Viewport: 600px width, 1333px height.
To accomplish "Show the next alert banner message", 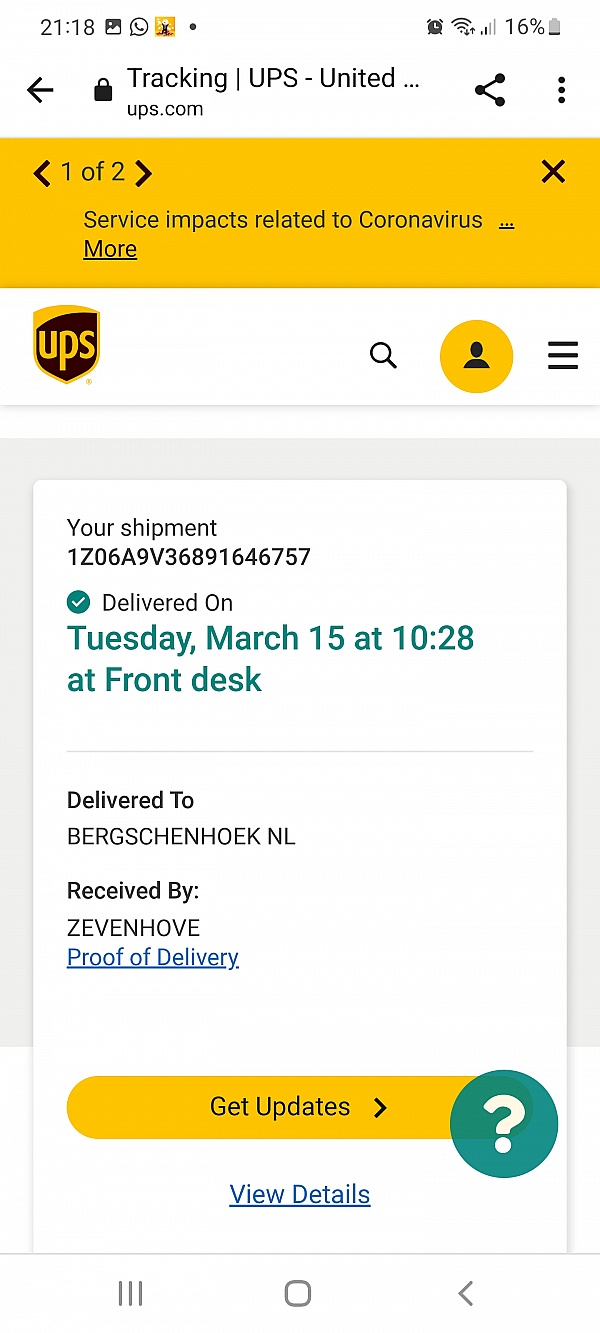I will (144, 174).
